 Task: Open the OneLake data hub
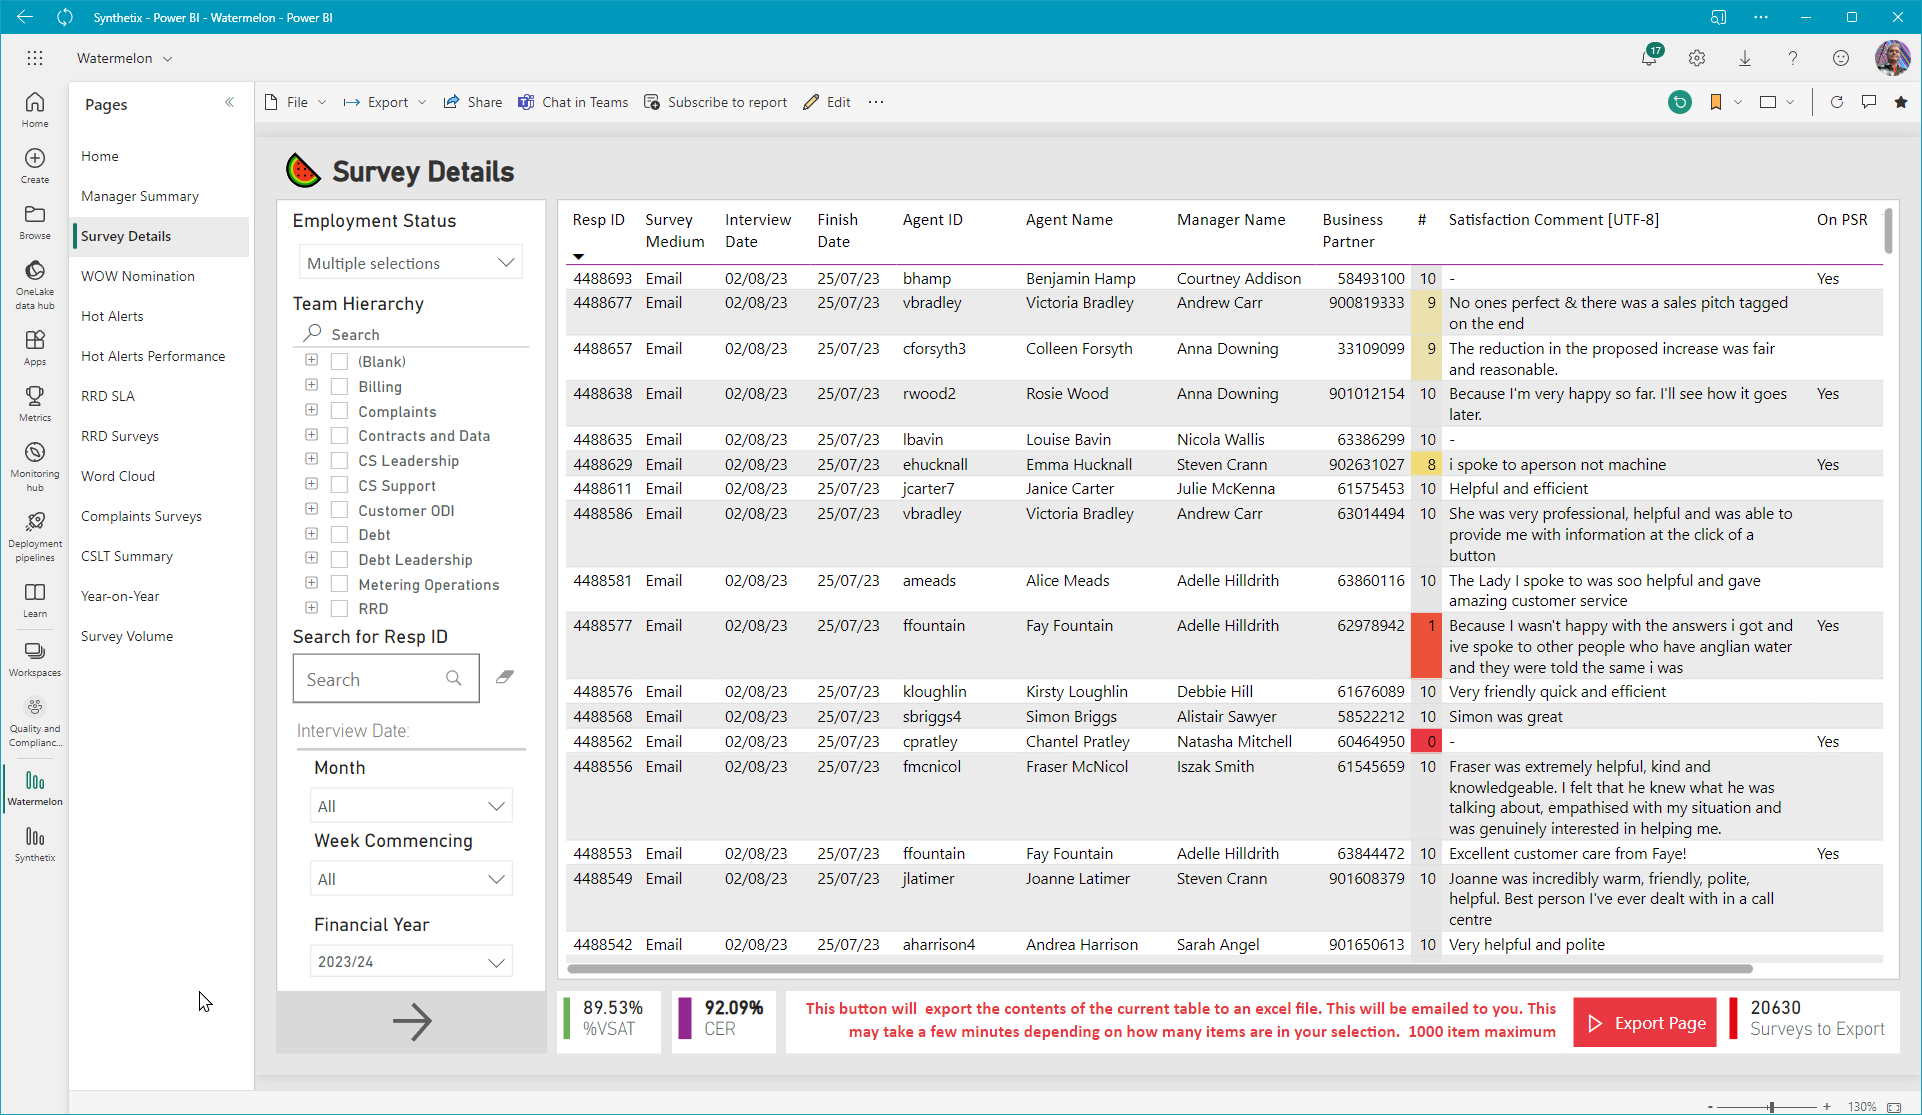click(x=35, y=284)
